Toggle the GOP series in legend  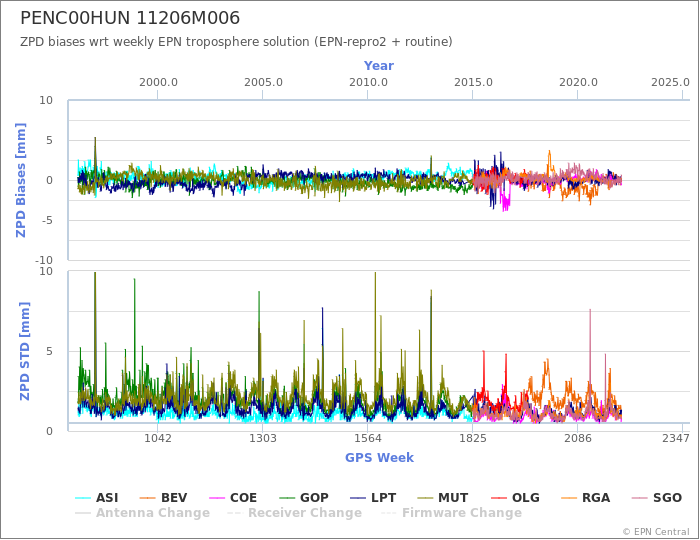[304, 498]
